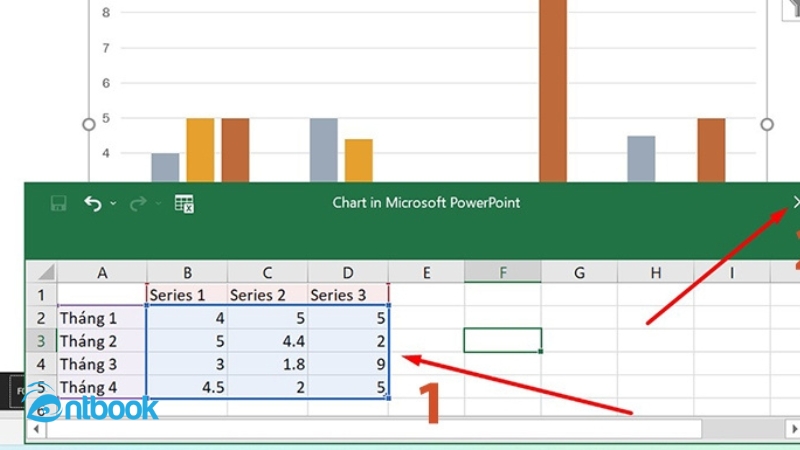Click the Redo arrow icon
Screen dimensions: 800x450
138,203
